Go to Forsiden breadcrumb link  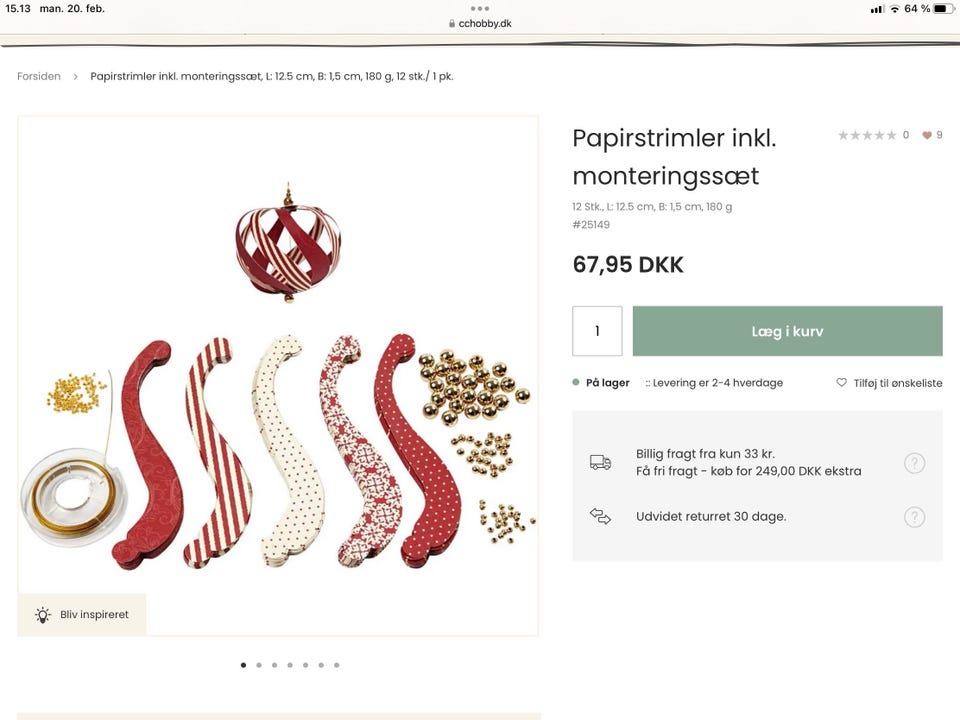click(x=39, y=77)
